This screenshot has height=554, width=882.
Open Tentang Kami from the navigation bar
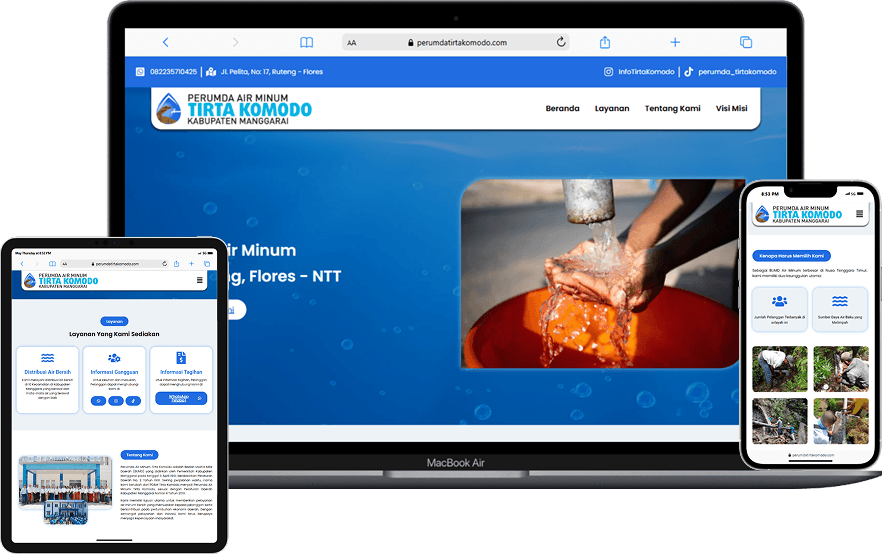[x=672, y=108]
